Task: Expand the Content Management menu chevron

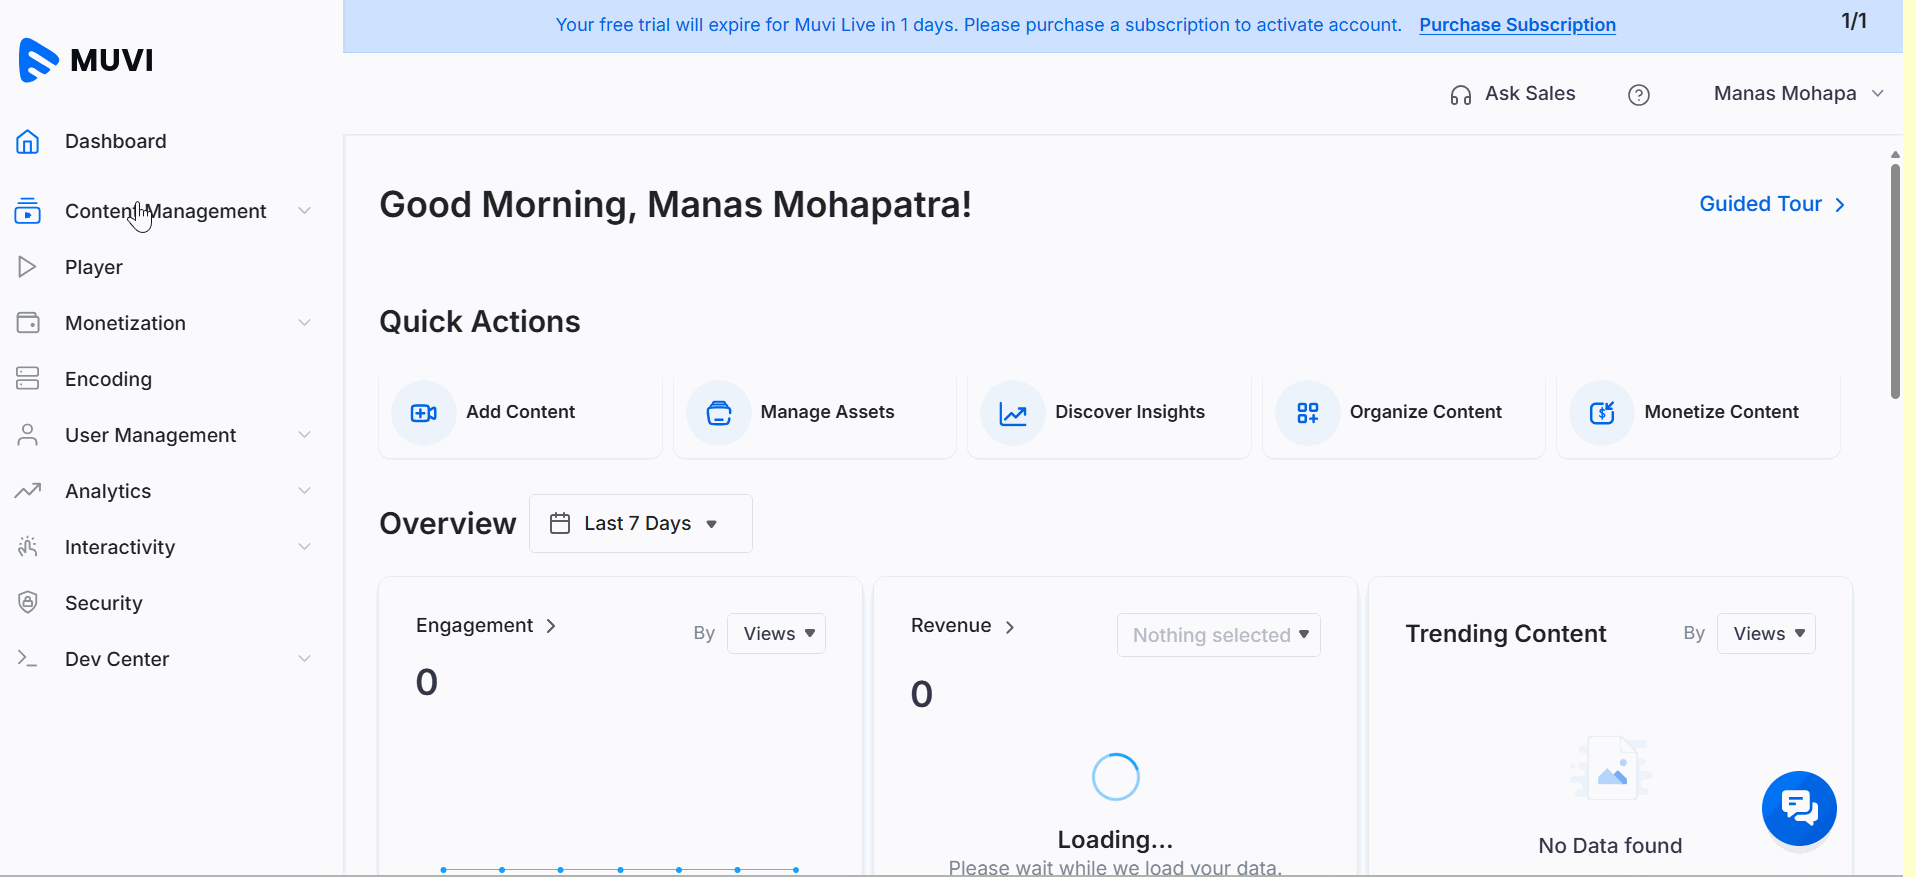Action: (304, 211)
